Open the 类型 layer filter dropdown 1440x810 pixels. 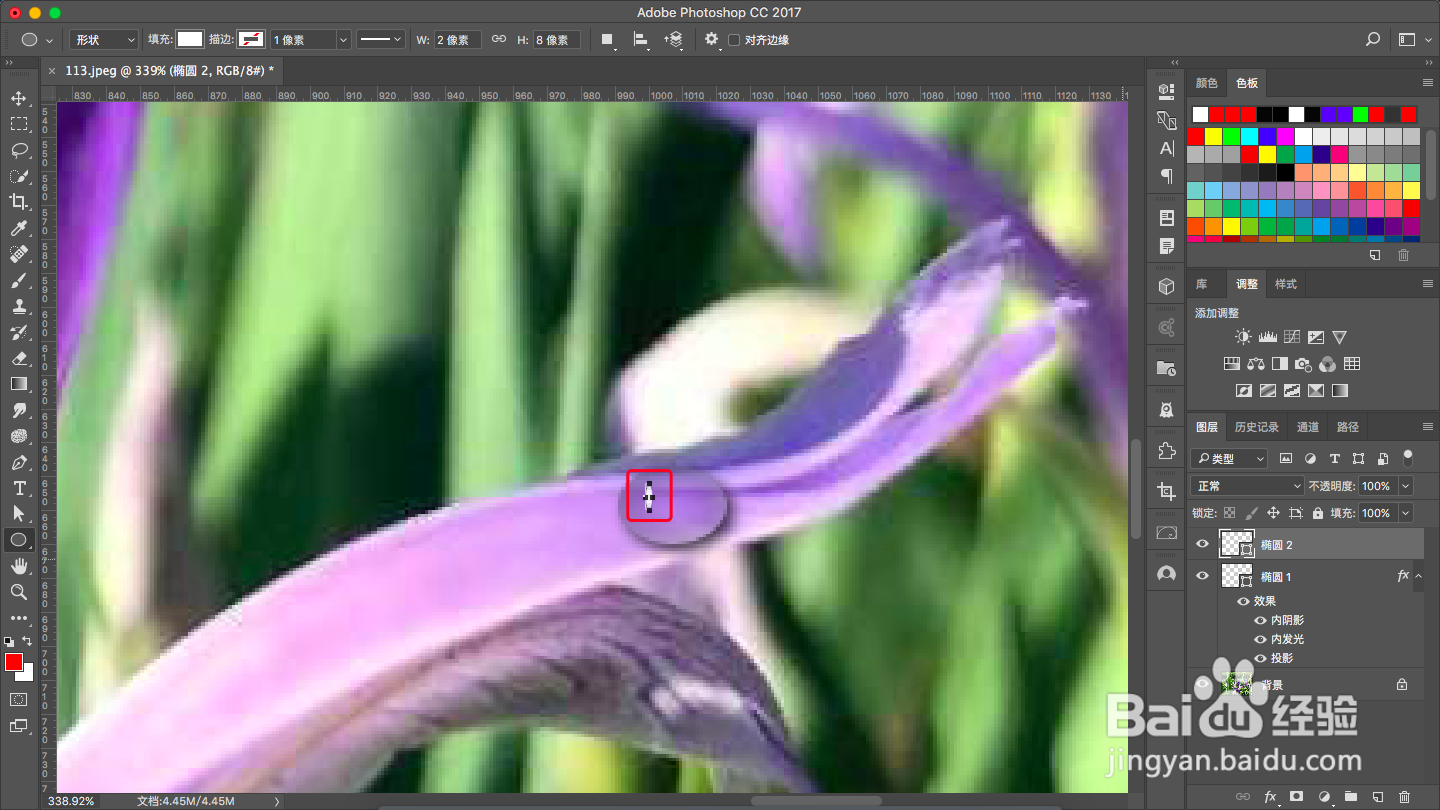click(1229, 458)
